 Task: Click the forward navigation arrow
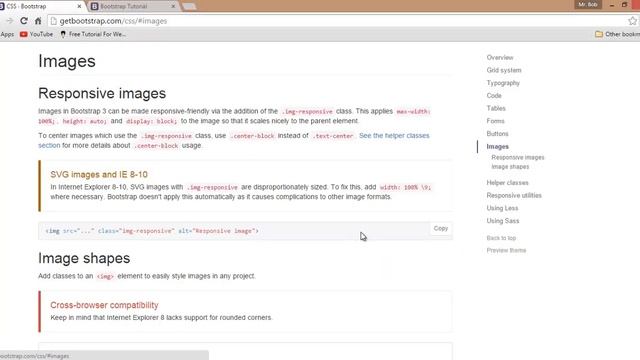9,21
